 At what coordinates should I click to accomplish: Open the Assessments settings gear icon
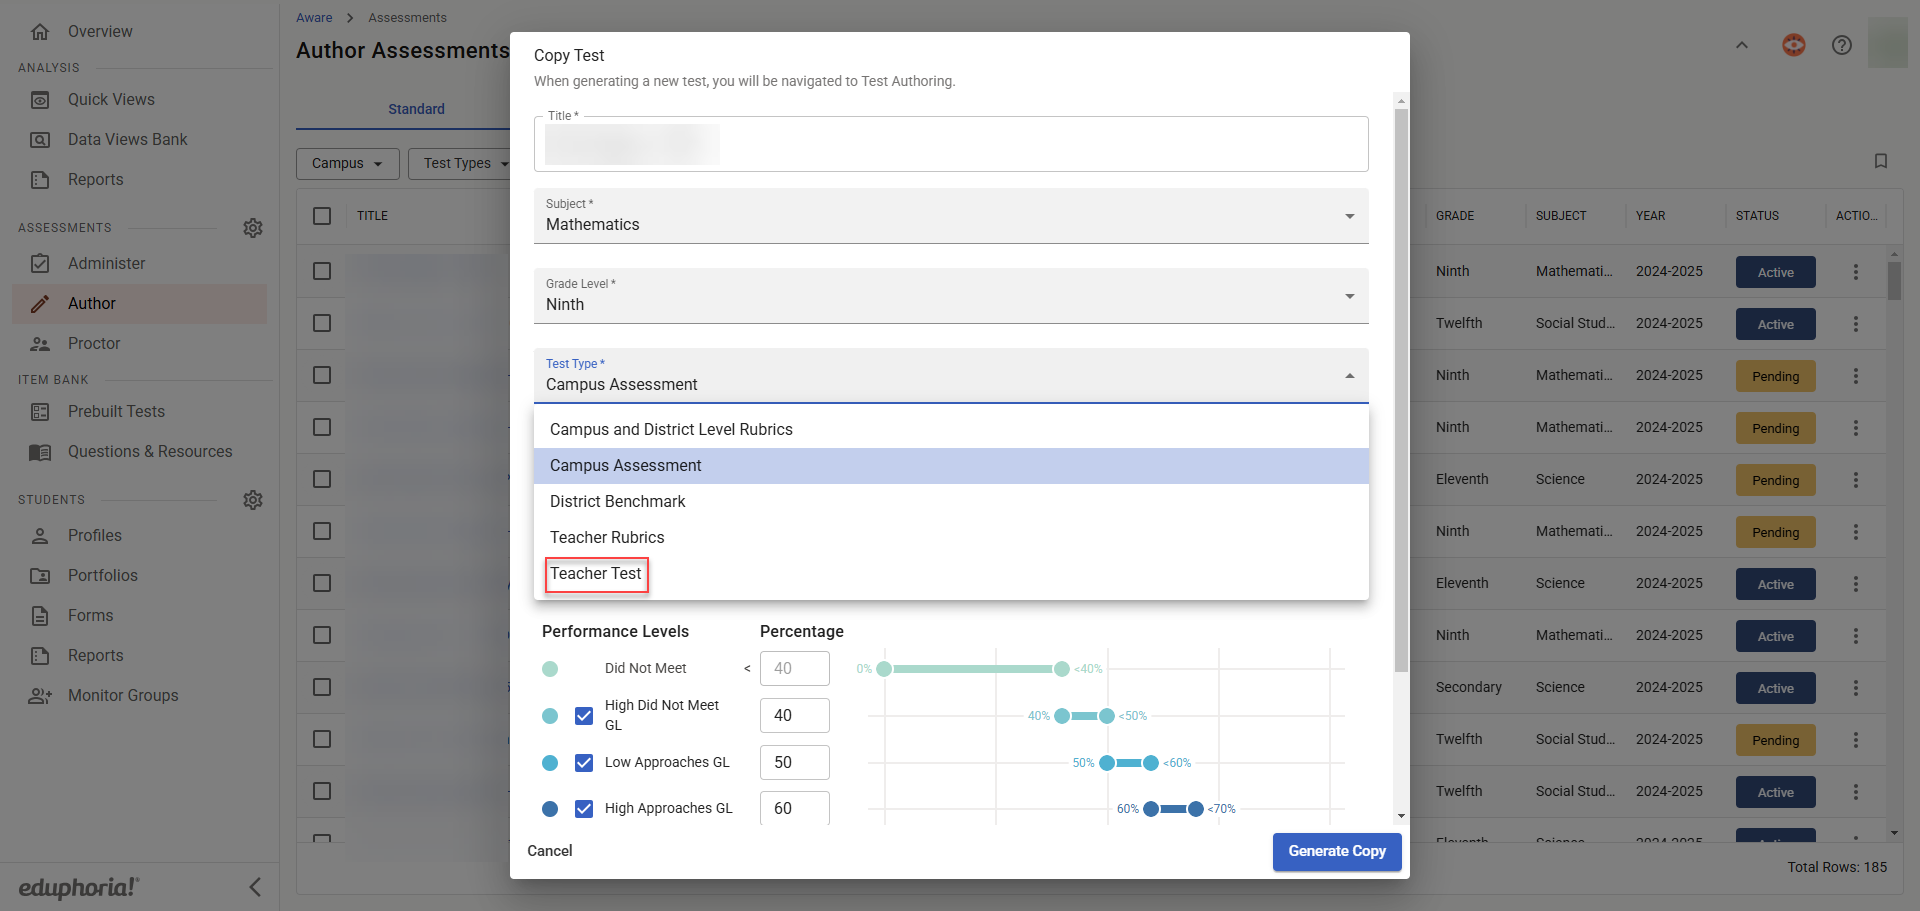point(253,228)
